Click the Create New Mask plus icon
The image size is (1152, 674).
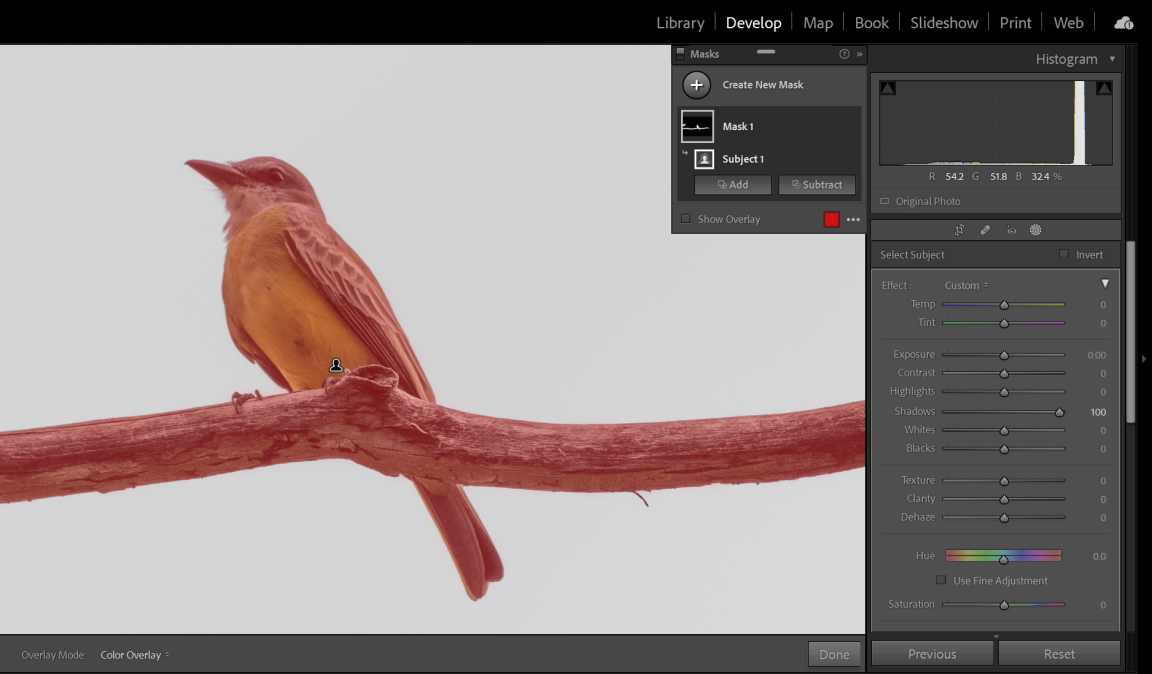pos(697,85)
